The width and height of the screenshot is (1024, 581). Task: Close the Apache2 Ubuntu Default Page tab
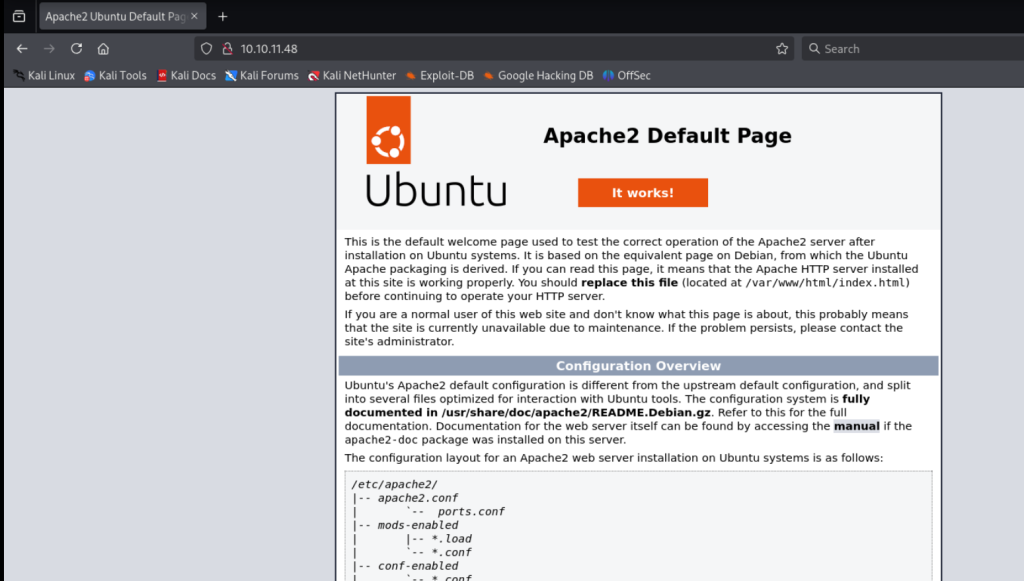click(194, 16)
